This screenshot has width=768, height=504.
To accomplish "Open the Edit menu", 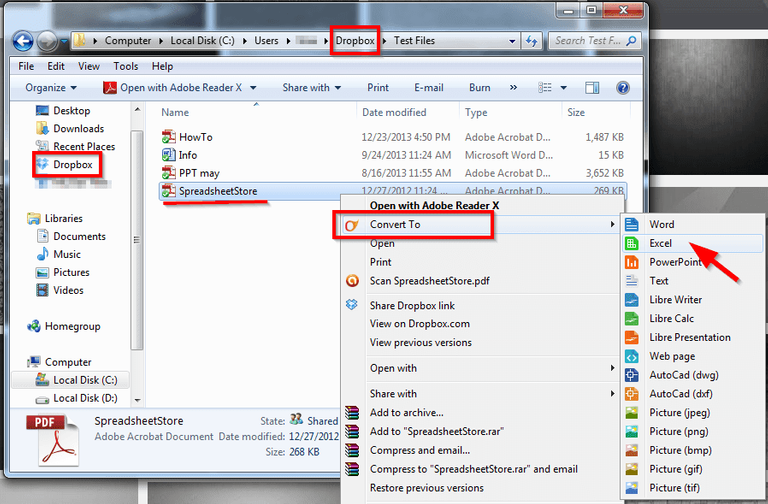I will tap(56, 66).
